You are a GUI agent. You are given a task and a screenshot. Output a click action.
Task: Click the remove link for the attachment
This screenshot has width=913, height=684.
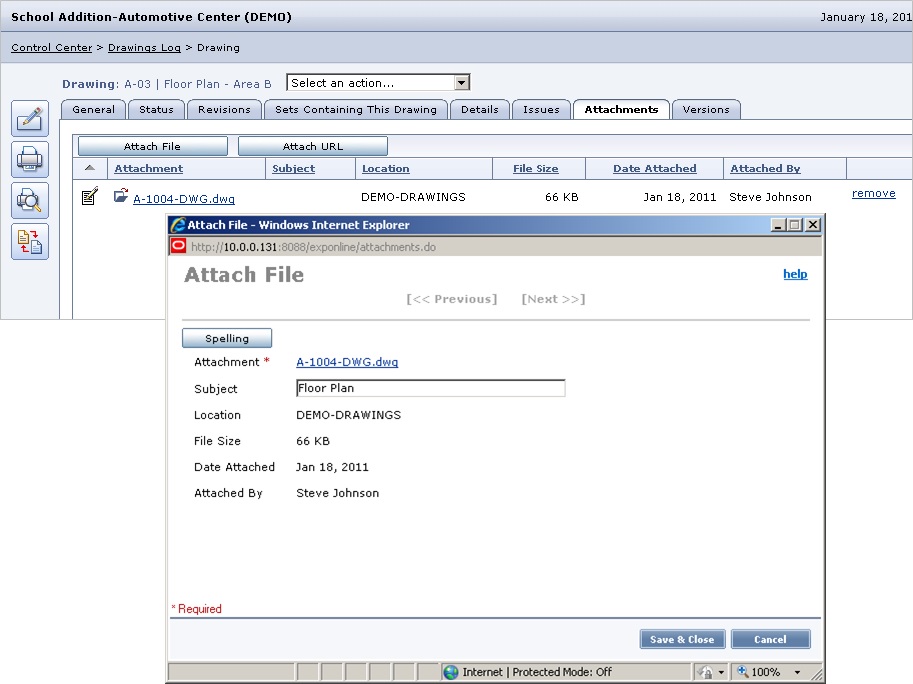(873, 194)
